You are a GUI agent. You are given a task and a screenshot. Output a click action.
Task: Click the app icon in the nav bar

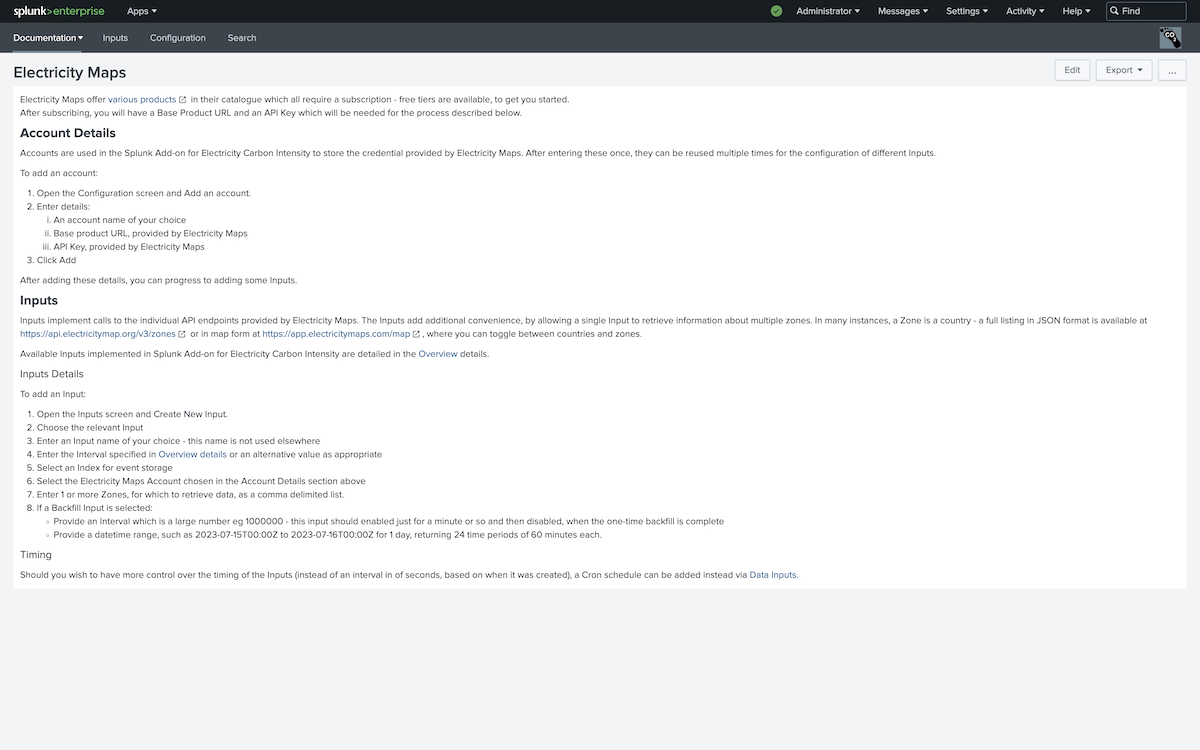tap(1170, 38)
